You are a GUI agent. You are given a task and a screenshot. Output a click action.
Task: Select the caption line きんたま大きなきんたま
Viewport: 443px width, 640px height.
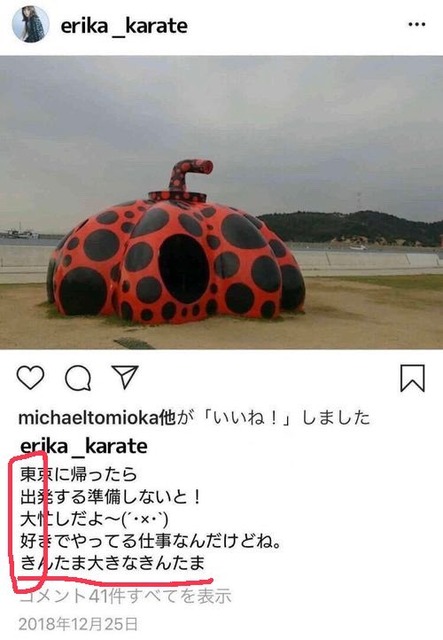tap(112, 563)
